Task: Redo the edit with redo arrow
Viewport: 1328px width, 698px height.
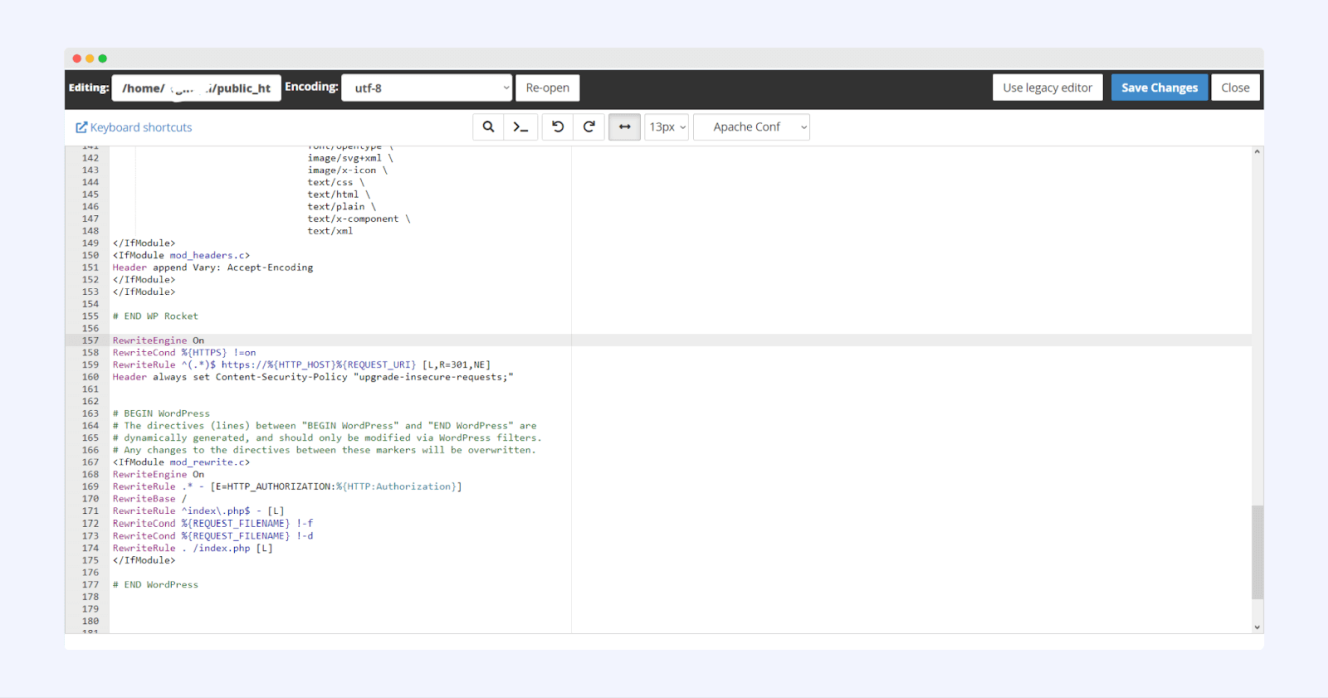Action: [589, 127]
